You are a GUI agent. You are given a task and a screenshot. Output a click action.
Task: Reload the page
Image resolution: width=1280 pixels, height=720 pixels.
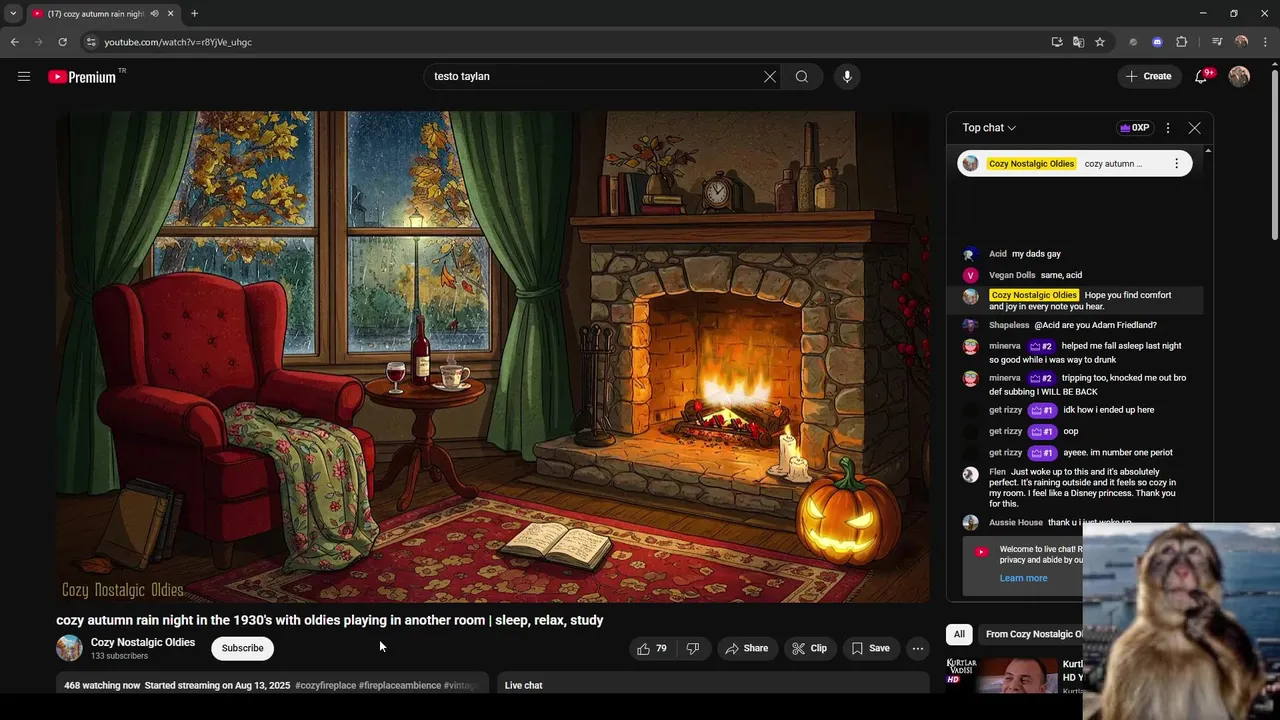click(x=62, y=42)
